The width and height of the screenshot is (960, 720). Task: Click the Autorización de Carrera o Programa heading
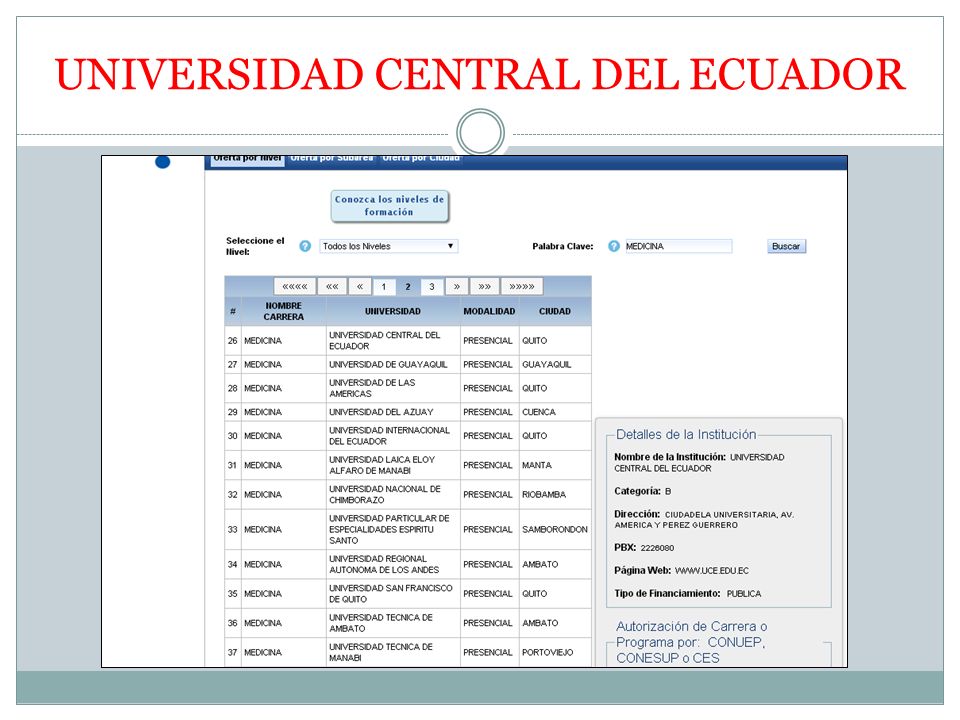691,642
